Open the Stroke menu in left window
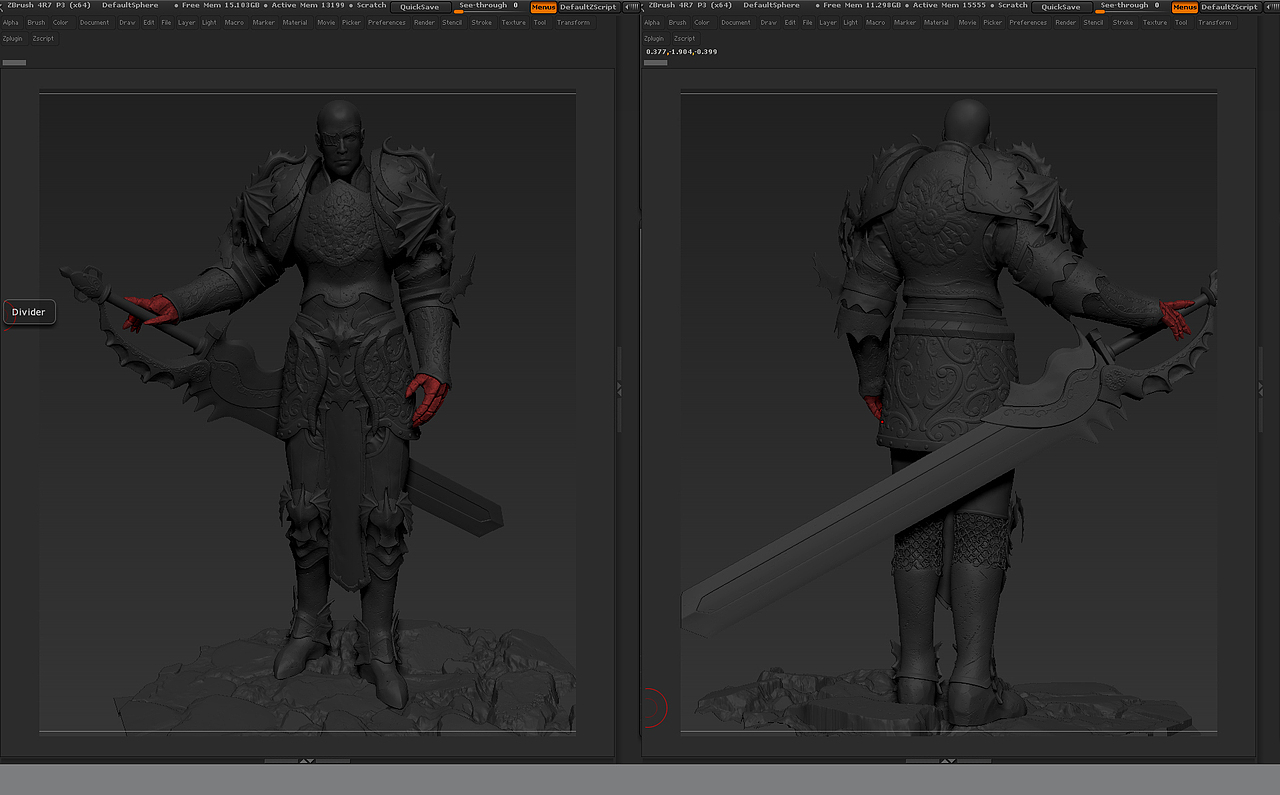 [482, 22]
